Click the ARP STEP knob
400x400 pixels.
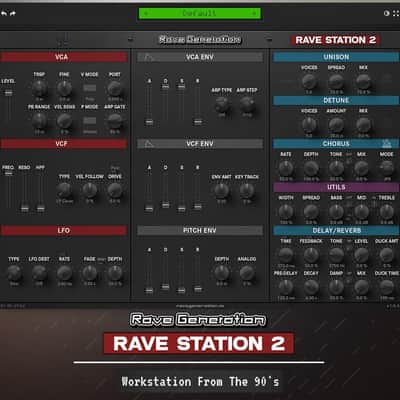click(247, 104)
